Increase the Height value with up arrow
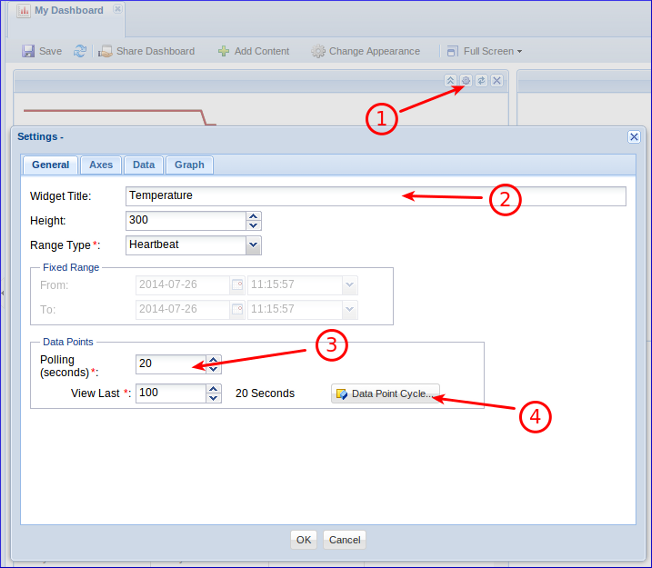652x568 pixels. point(254,215)
